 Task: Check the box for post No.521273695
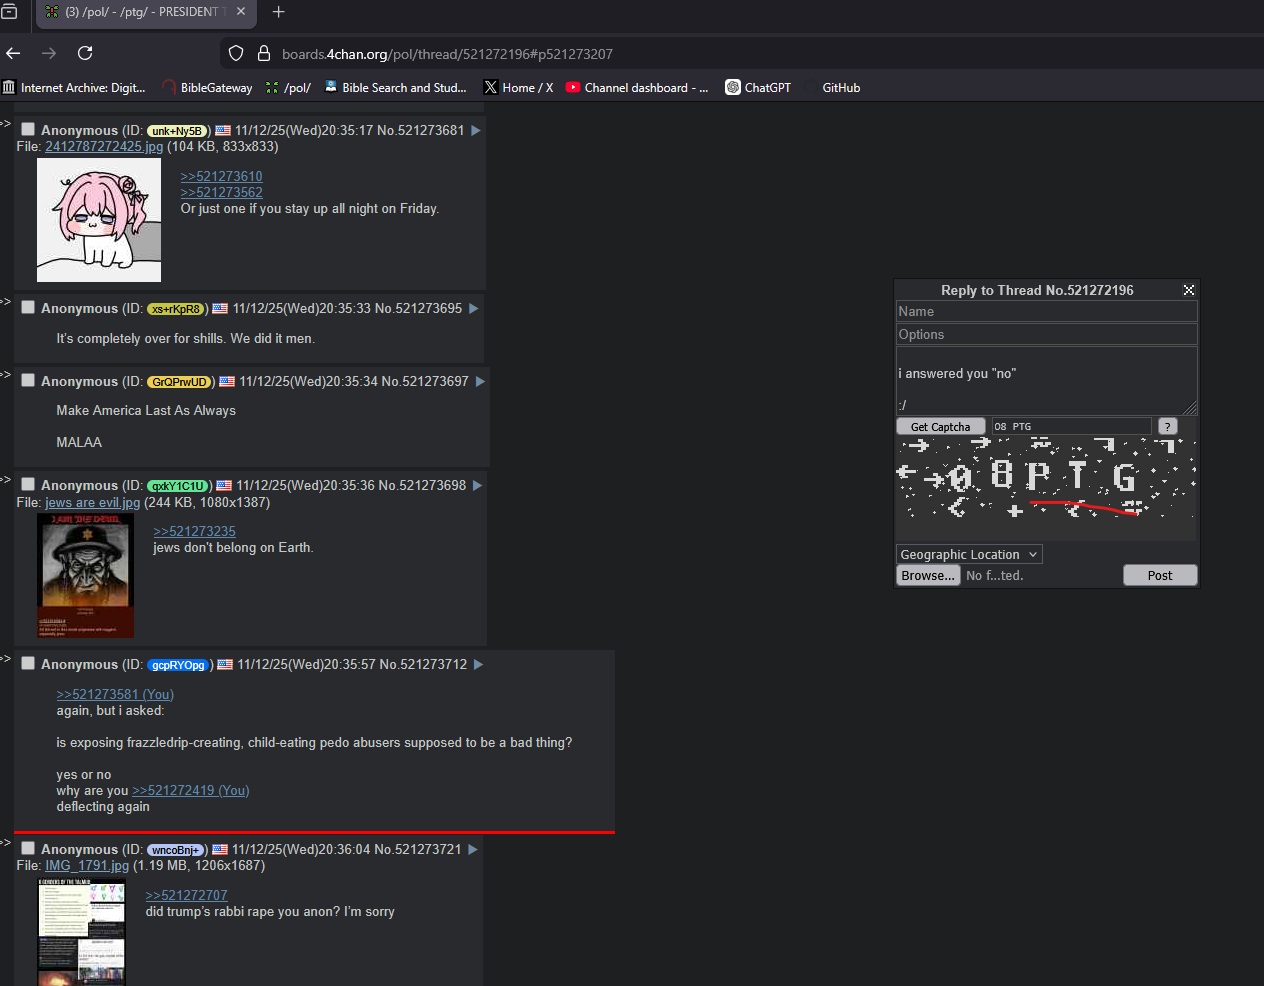pos(28,307)
